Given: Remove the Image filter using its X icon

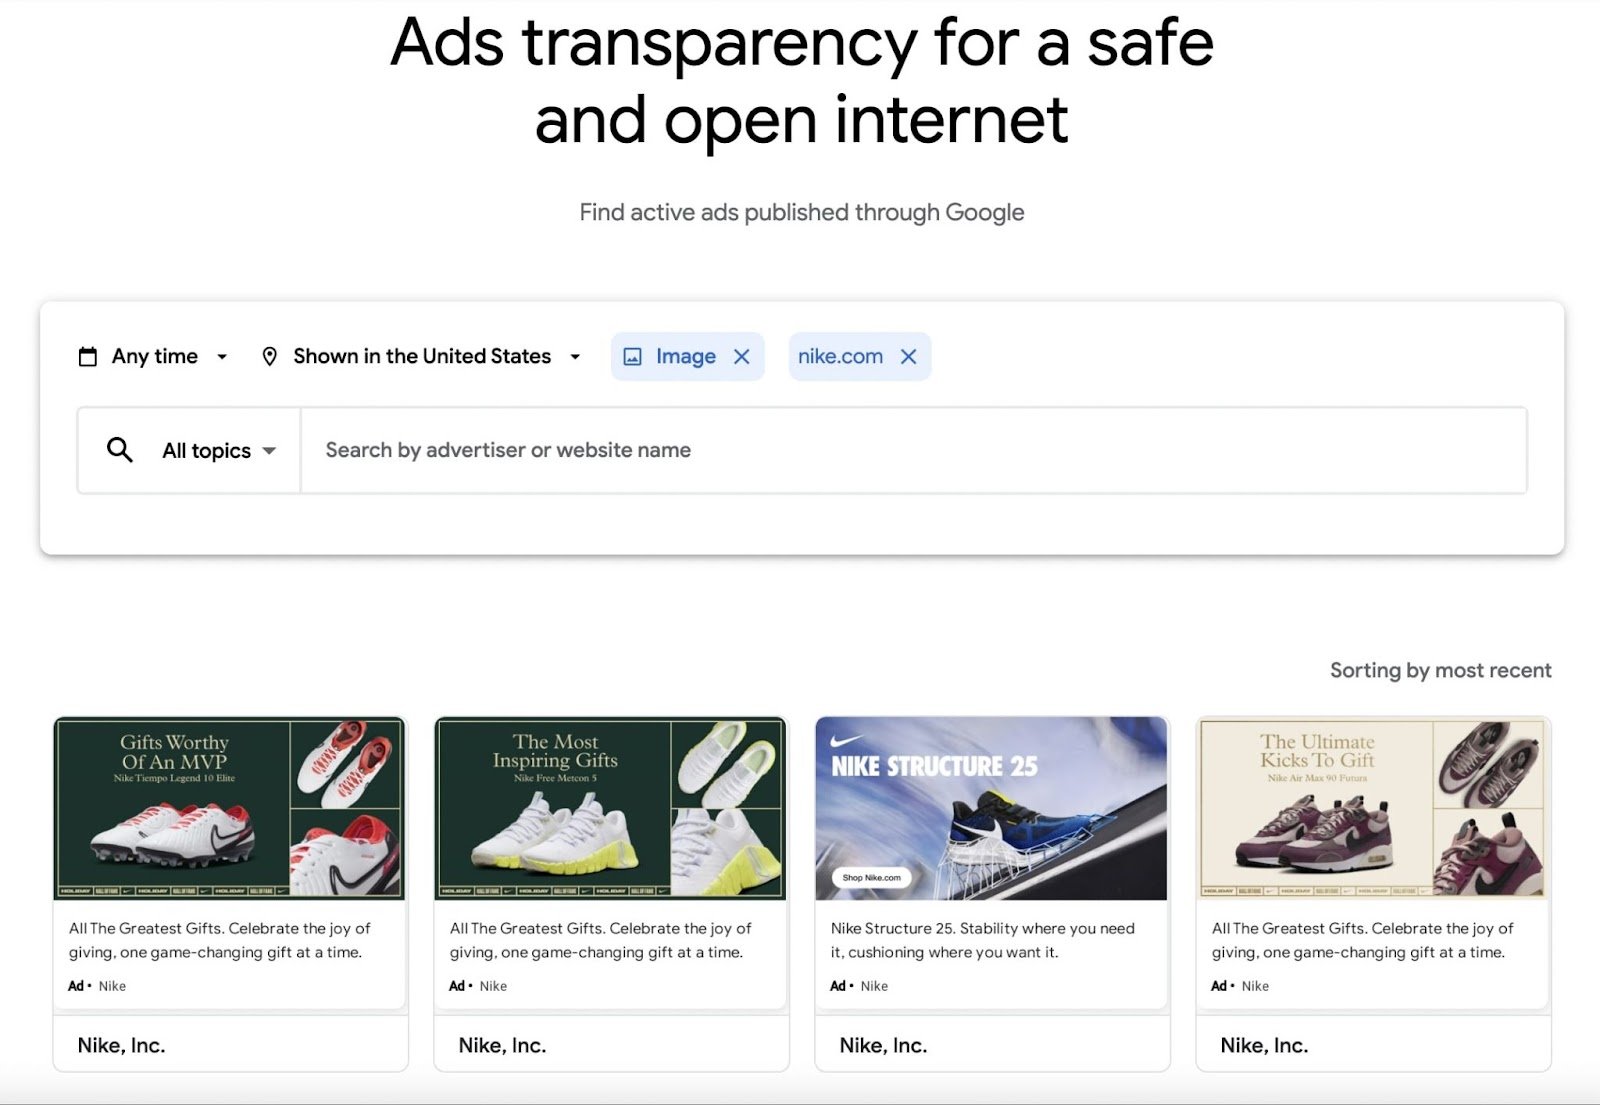Looking at the screenshot, I should point(741,356).
